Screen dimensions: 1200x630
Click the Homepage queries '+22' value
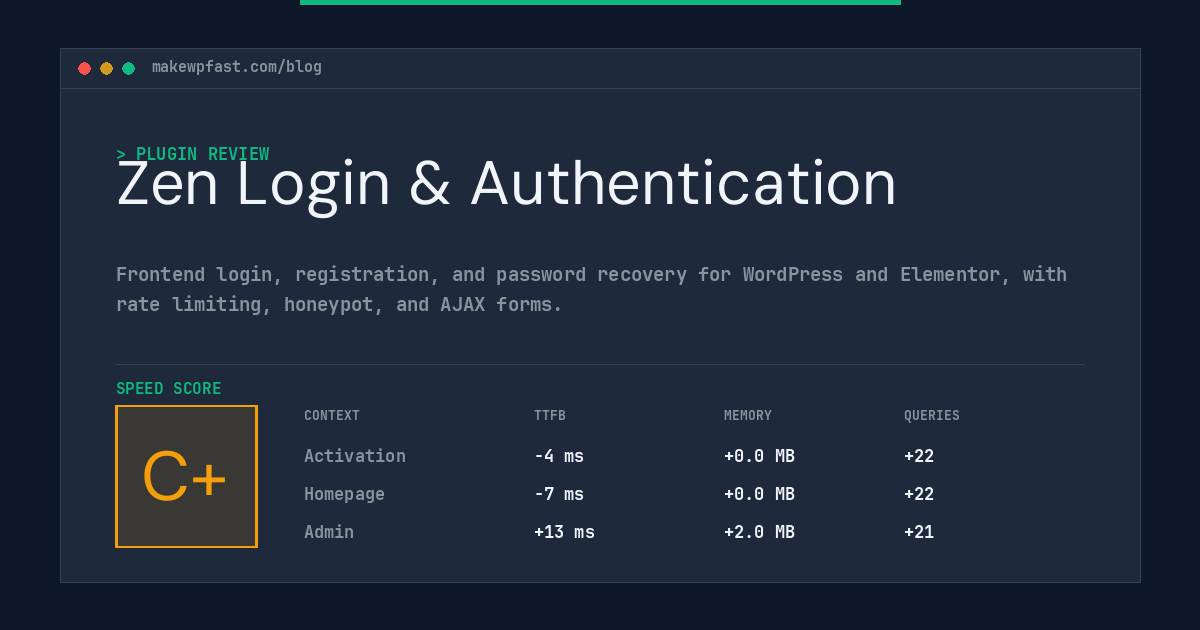[x=919, y=494]
